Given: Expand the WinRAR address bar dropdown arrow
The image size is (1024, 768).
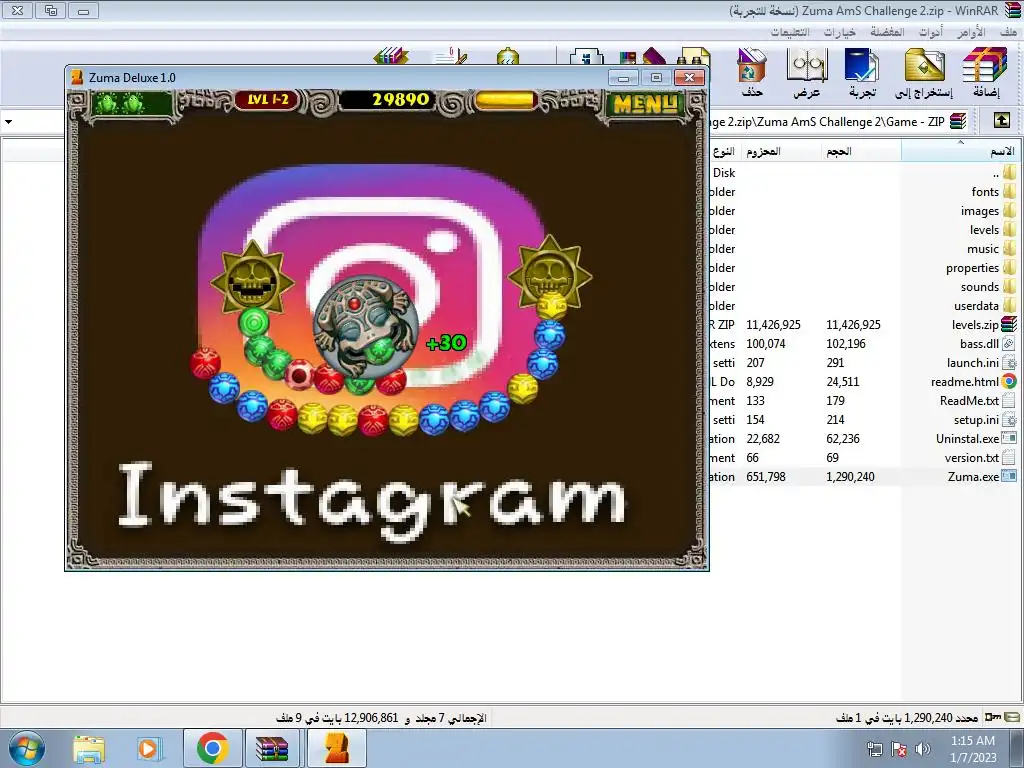Looking at the screenshot, I should coord(8,121).
